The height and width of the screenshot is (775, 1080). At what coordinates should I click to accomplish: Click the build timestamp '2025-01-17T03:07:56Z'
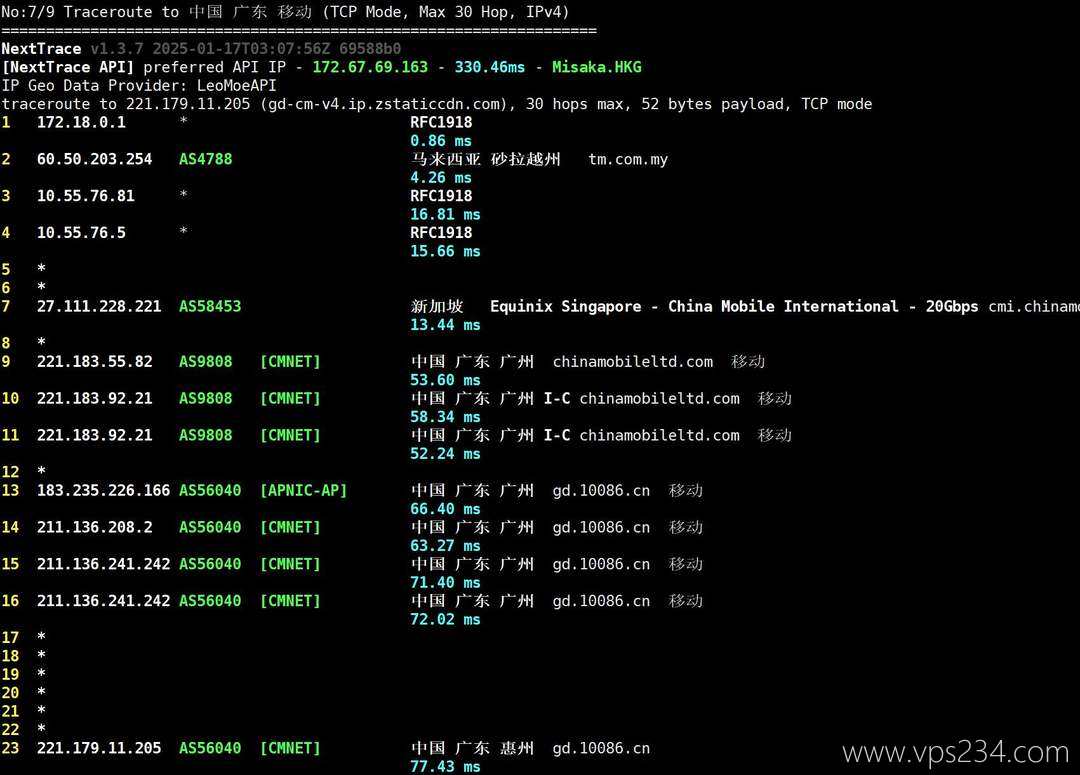241,49
